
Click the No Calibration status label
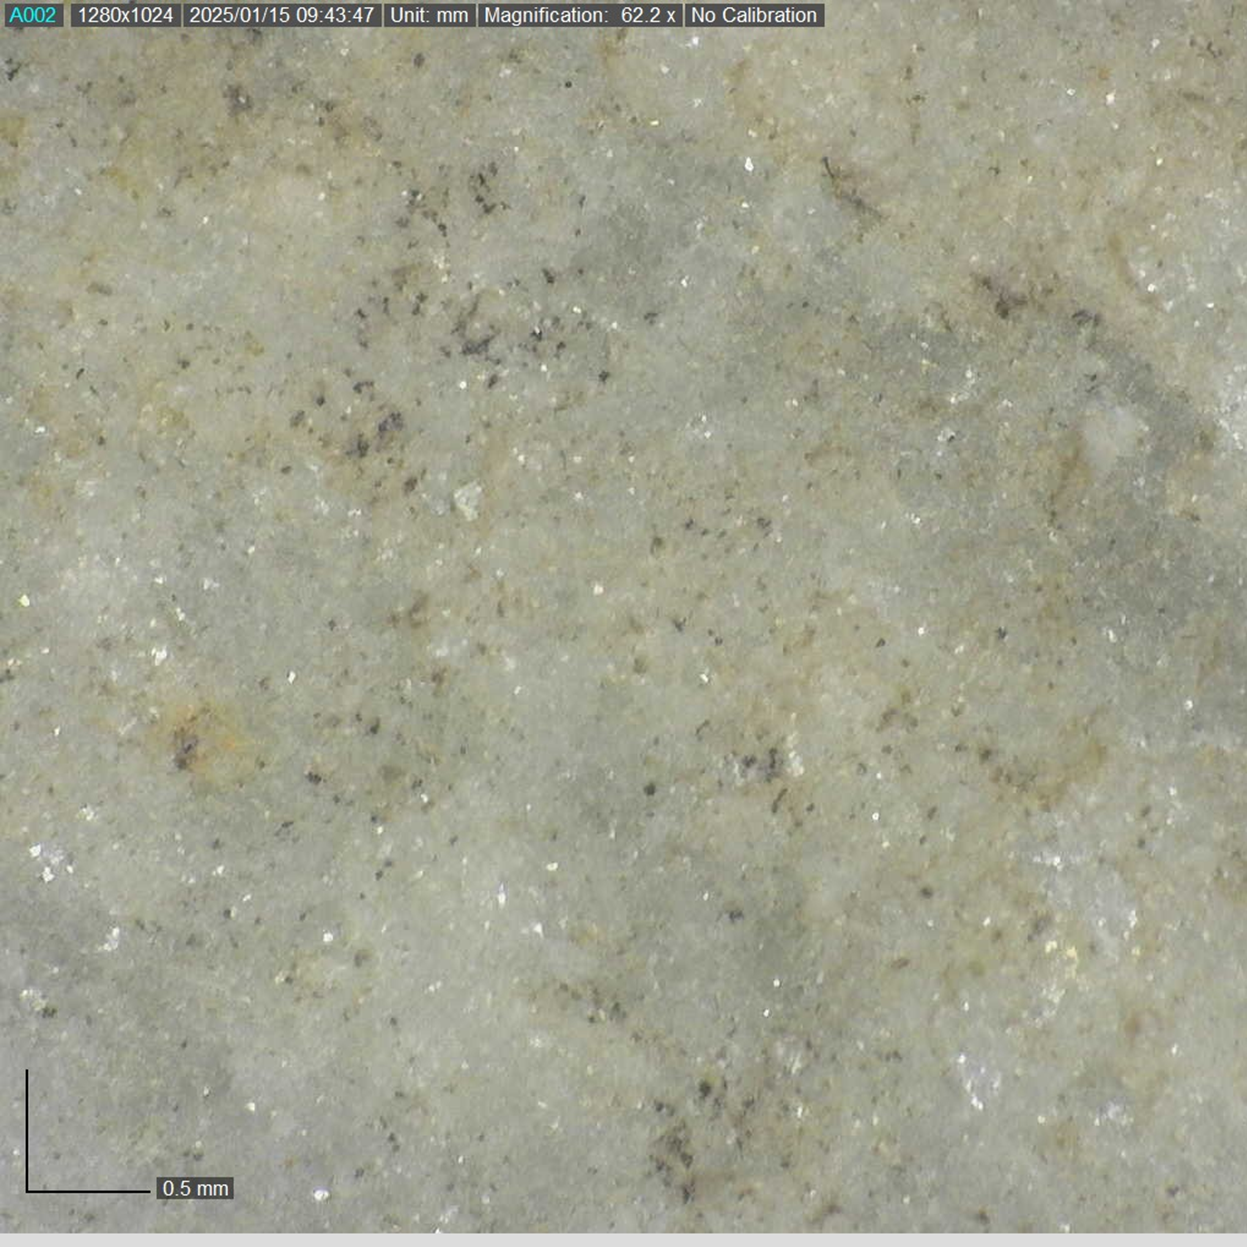click(x=754, y=15)
